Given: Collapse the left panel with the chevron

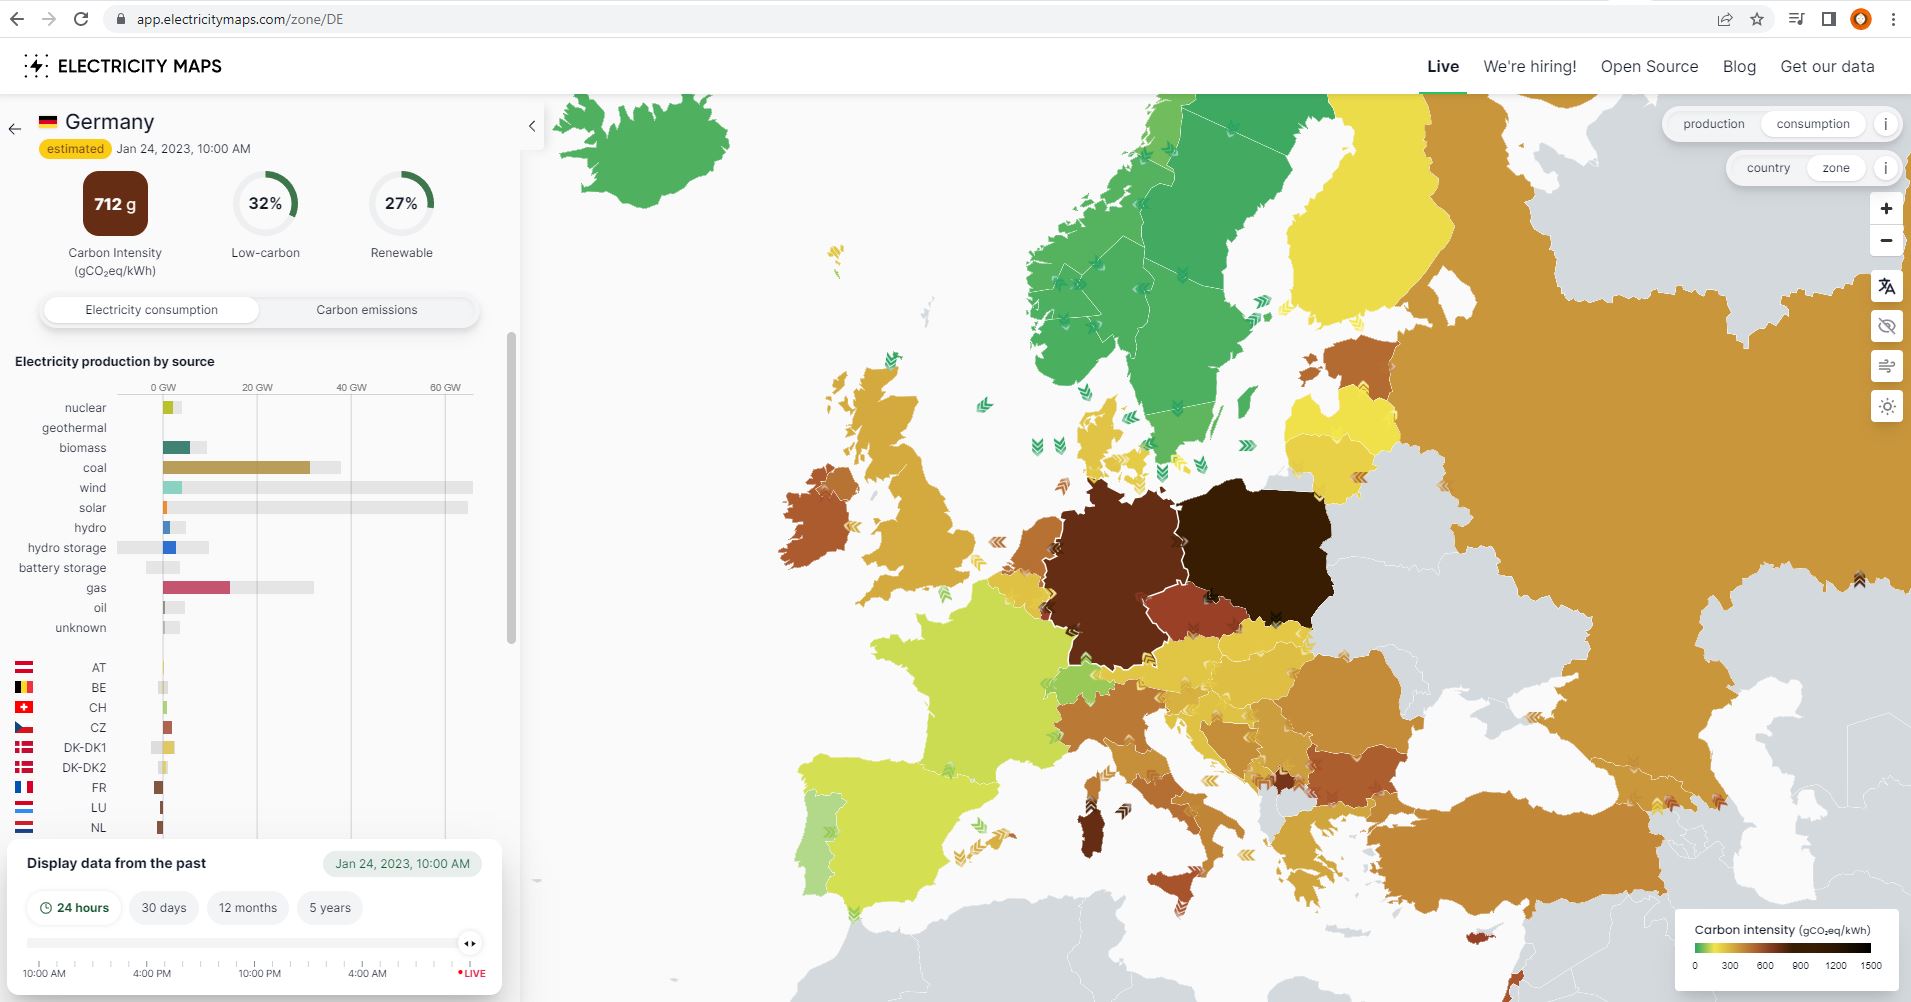Looking at the screenshot, I should pos(532,126).
